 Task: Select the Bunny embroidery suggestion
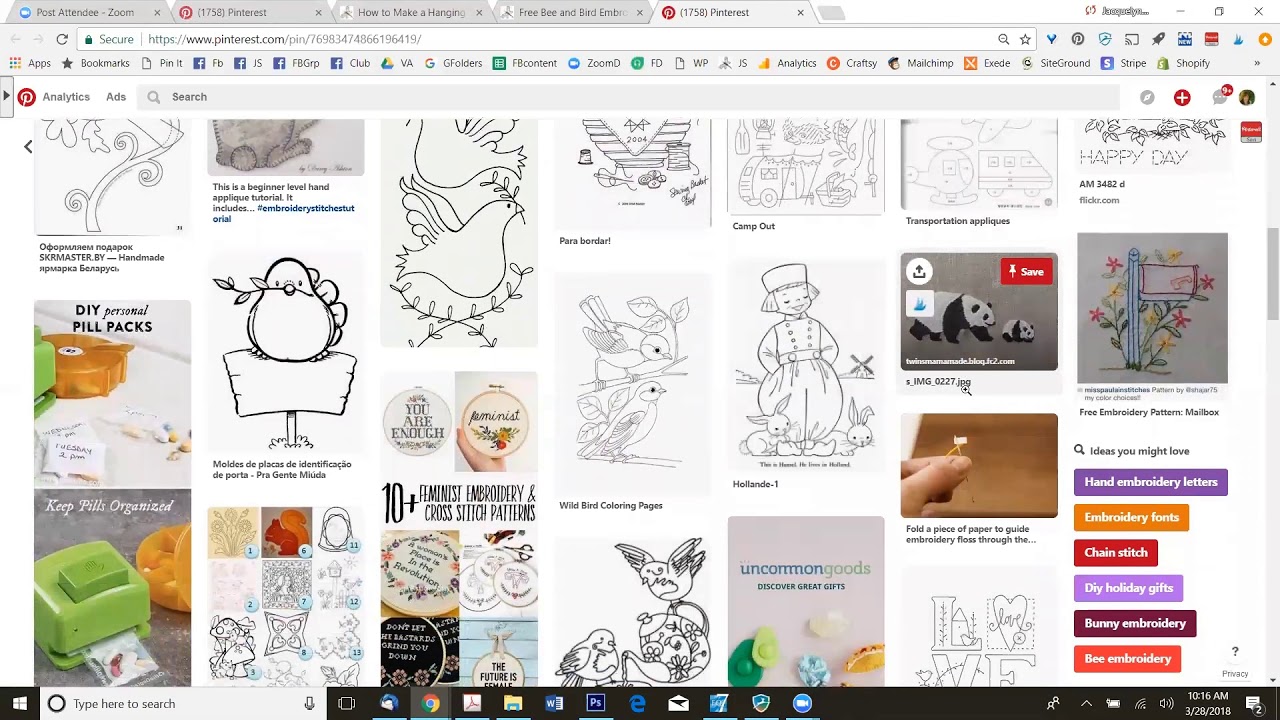(1135, 623)
